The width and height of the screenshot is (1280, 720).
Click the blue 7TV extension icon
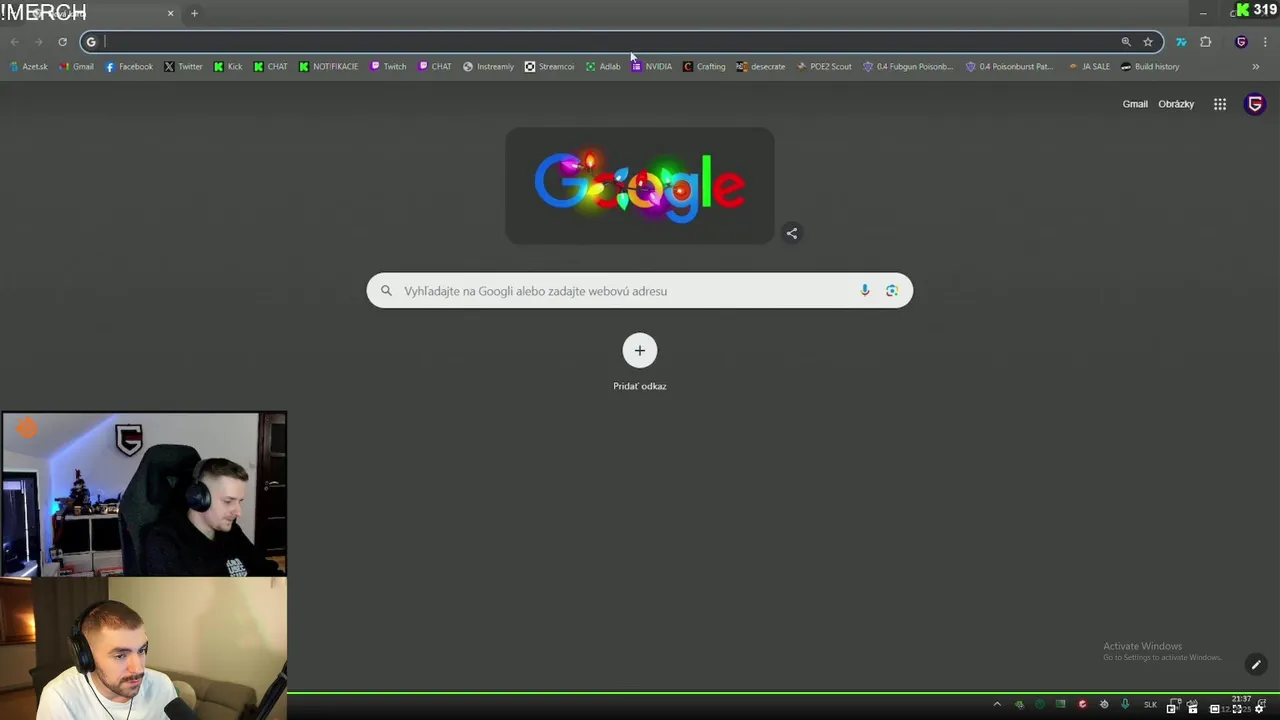tap(1181, 42)
